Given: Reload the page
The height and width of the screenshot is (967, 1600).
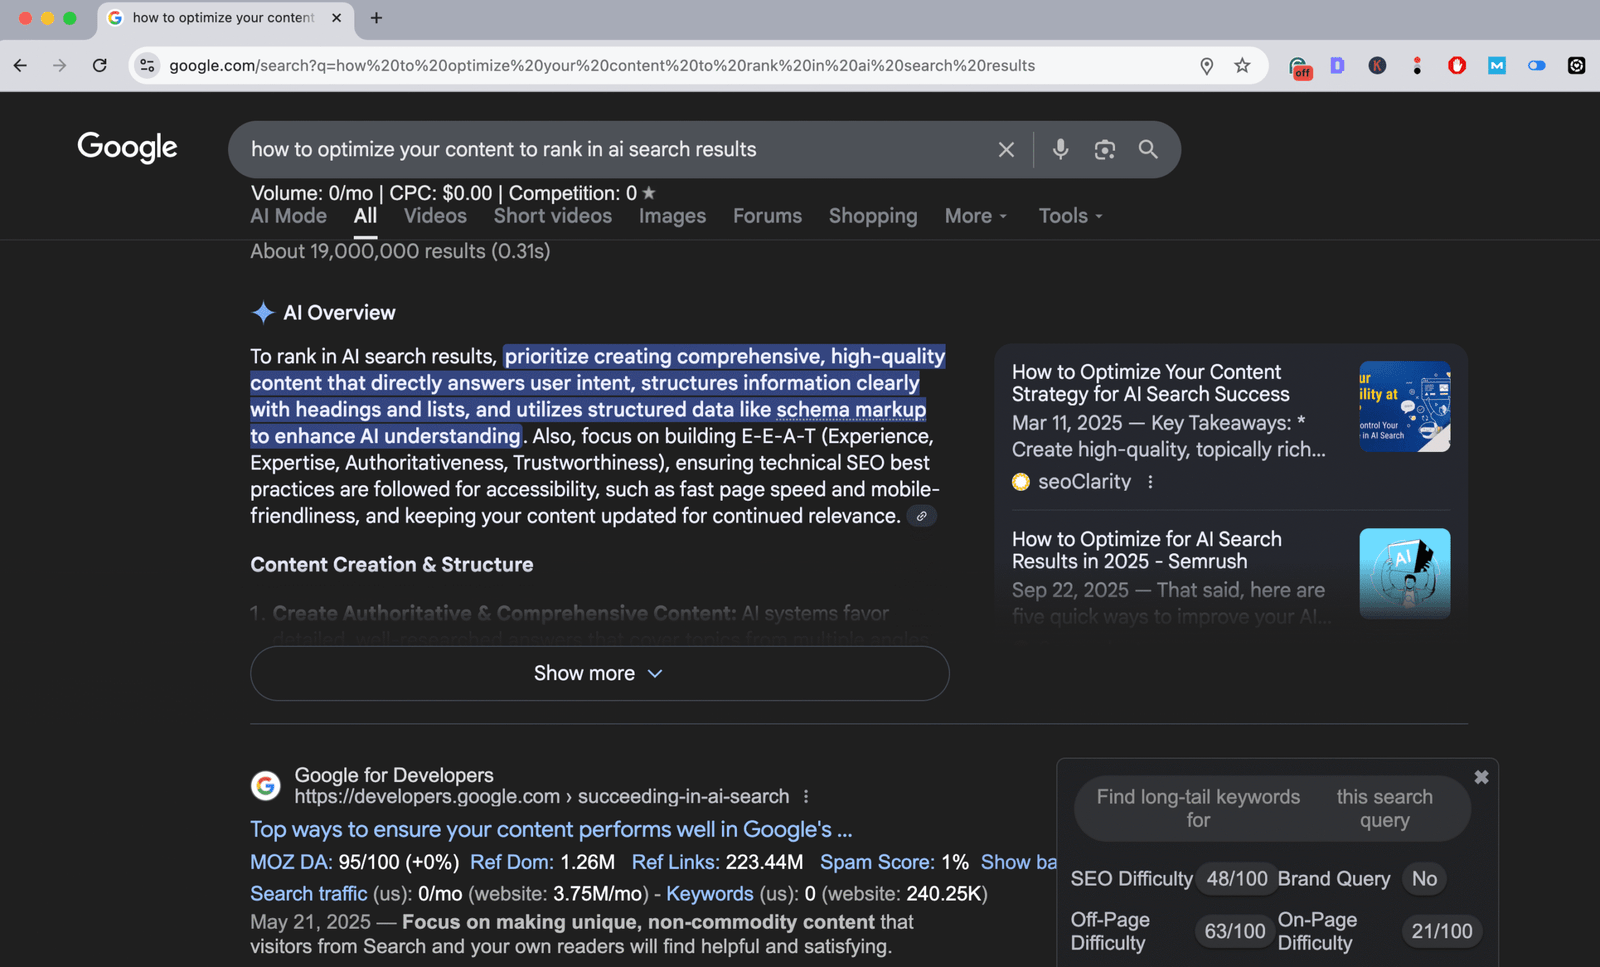Looking at the screenshot, I should (x=100, y=66).
